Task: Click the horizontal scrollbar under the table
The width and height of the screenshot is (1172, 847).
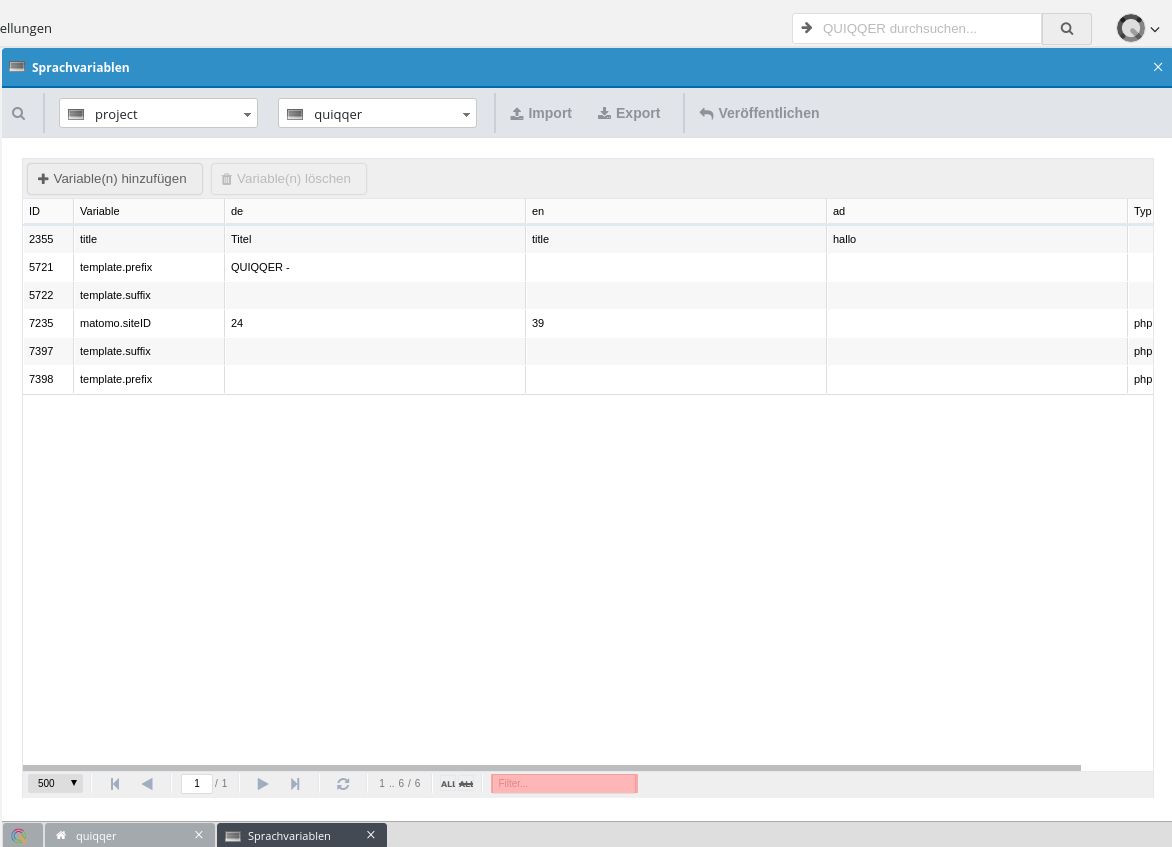Action: [x=550, y=768]
